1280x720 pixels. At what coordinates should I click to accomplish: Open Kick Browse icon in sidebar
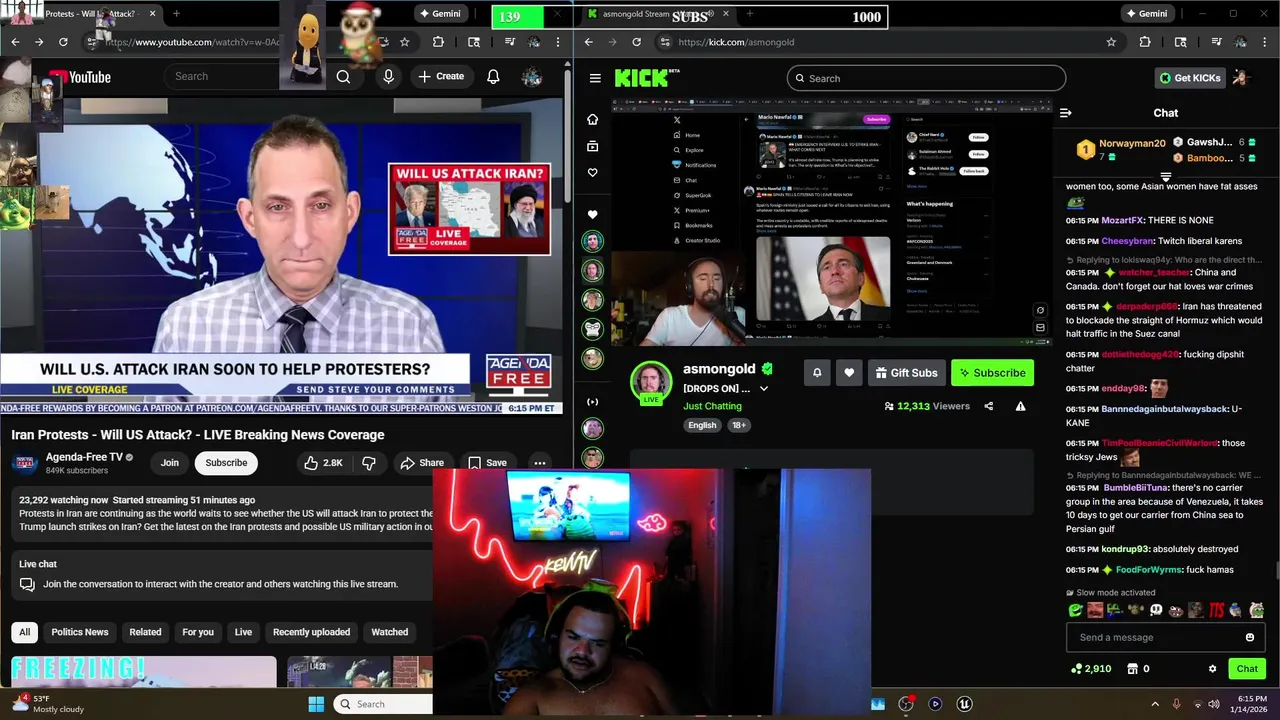pyautogui.click(x=592, y=146)
